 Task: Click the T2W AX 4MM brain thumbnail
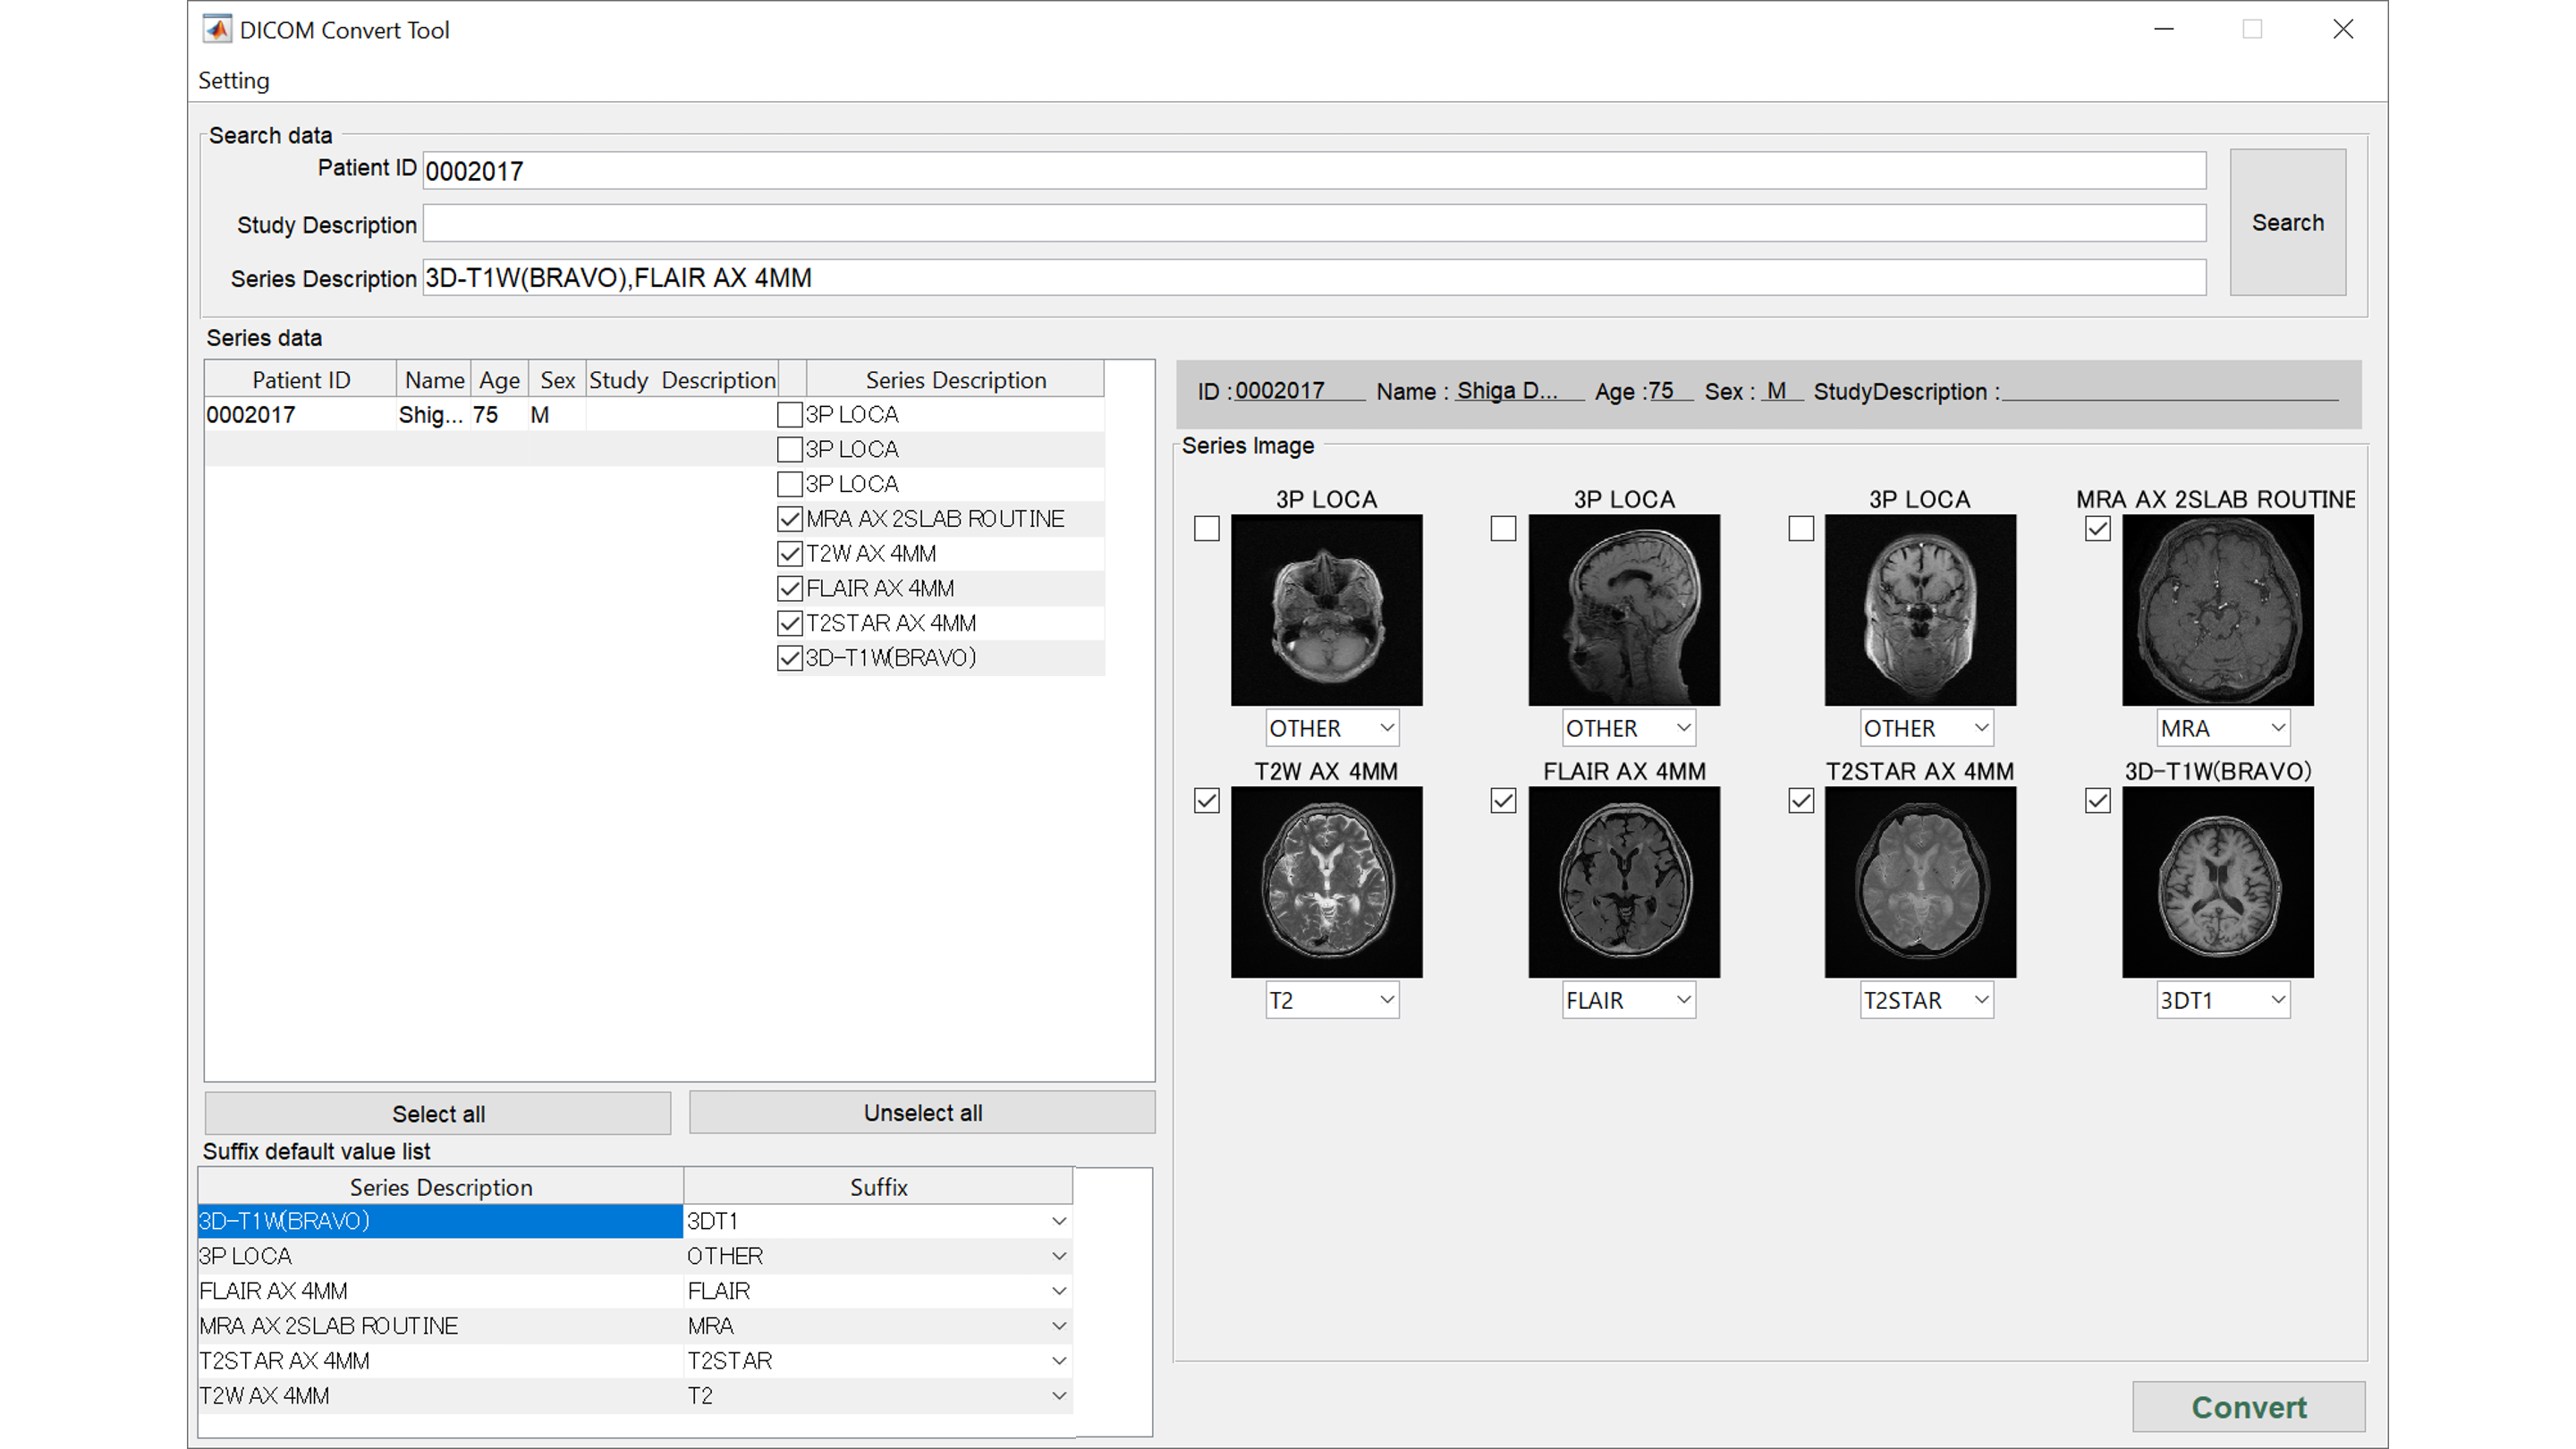[1326, 881]
